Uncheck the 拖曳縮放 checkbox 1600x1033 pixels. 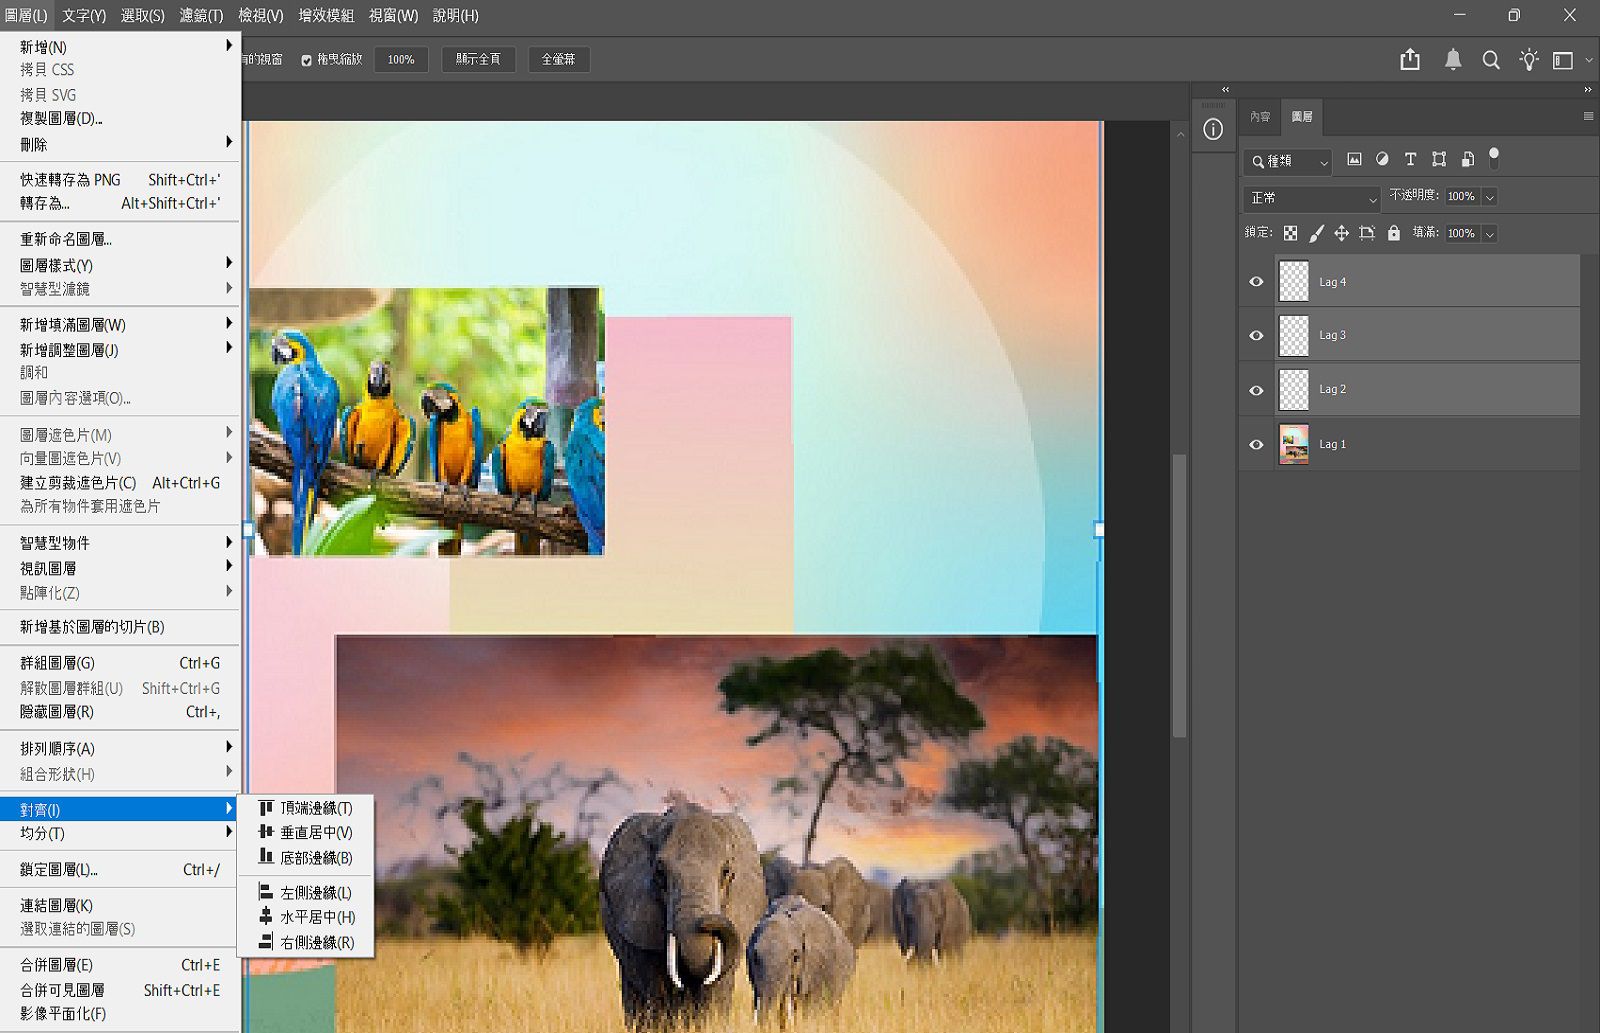pyautogui.click(x=307, y=60)
